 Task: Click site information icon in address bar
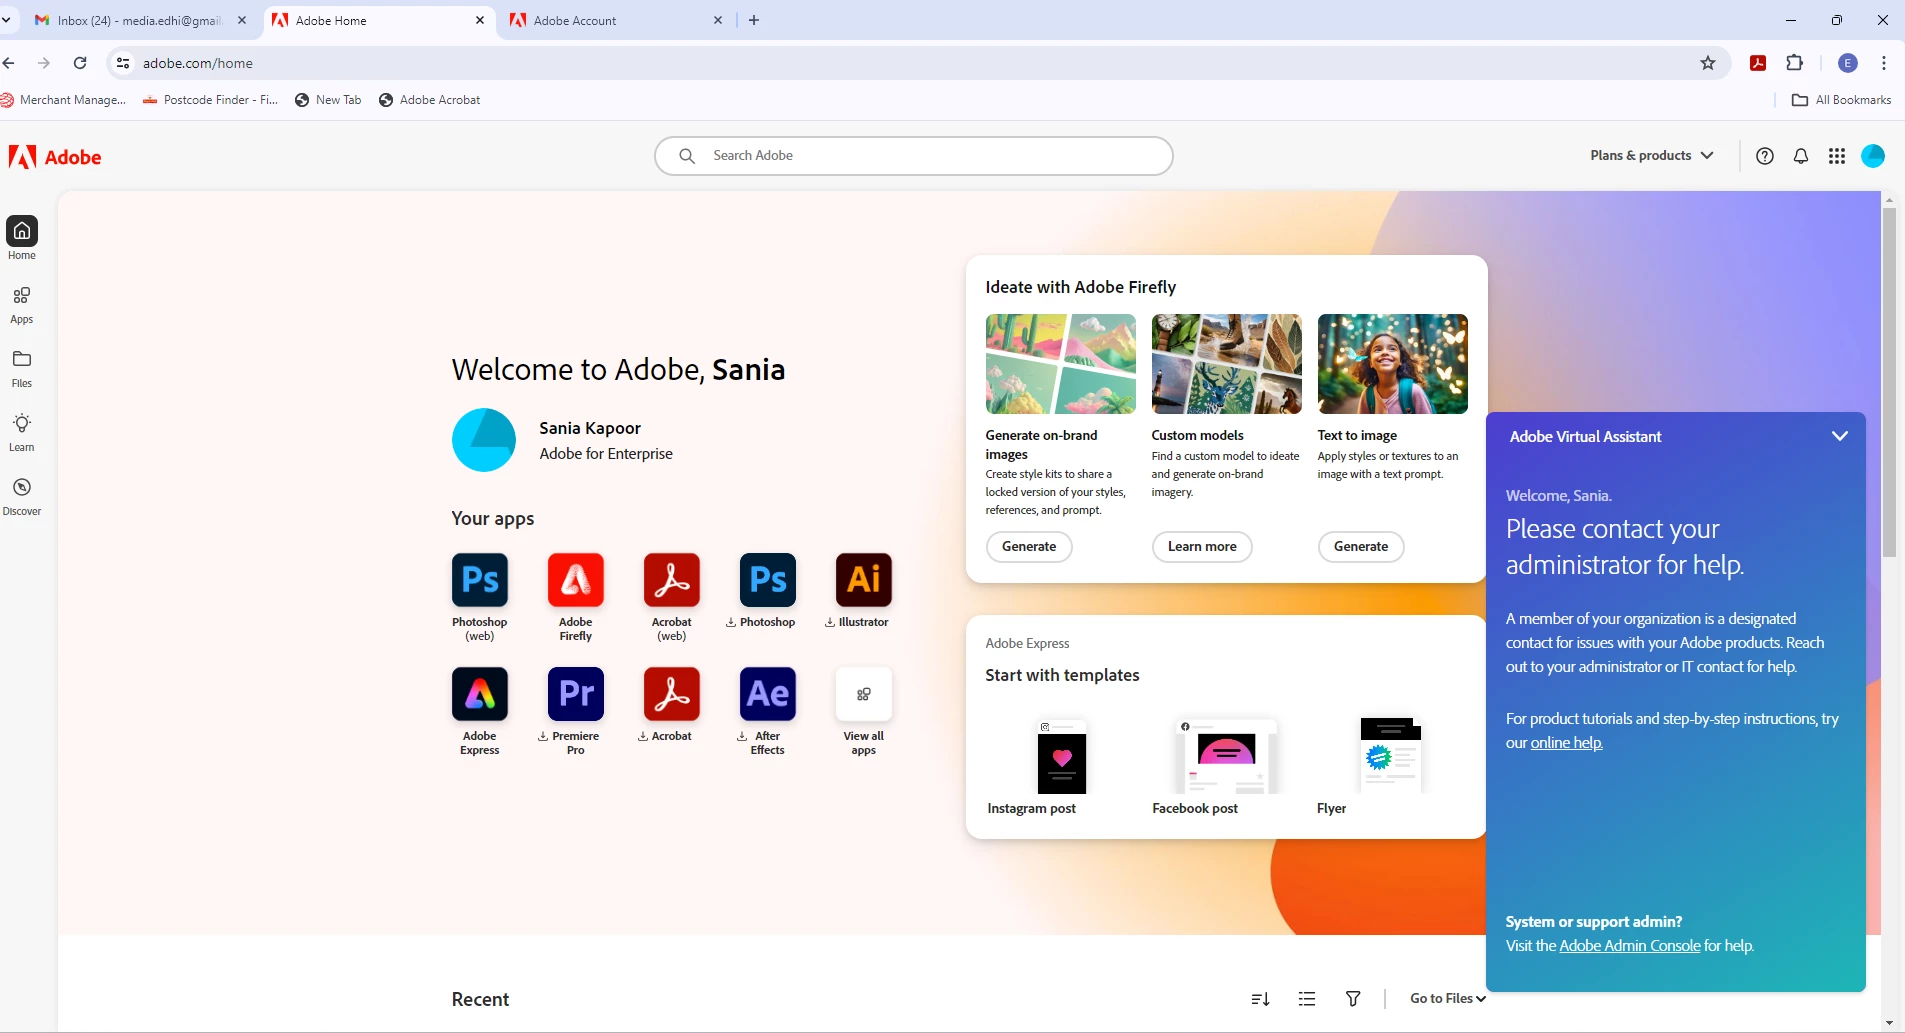(122, 63)
